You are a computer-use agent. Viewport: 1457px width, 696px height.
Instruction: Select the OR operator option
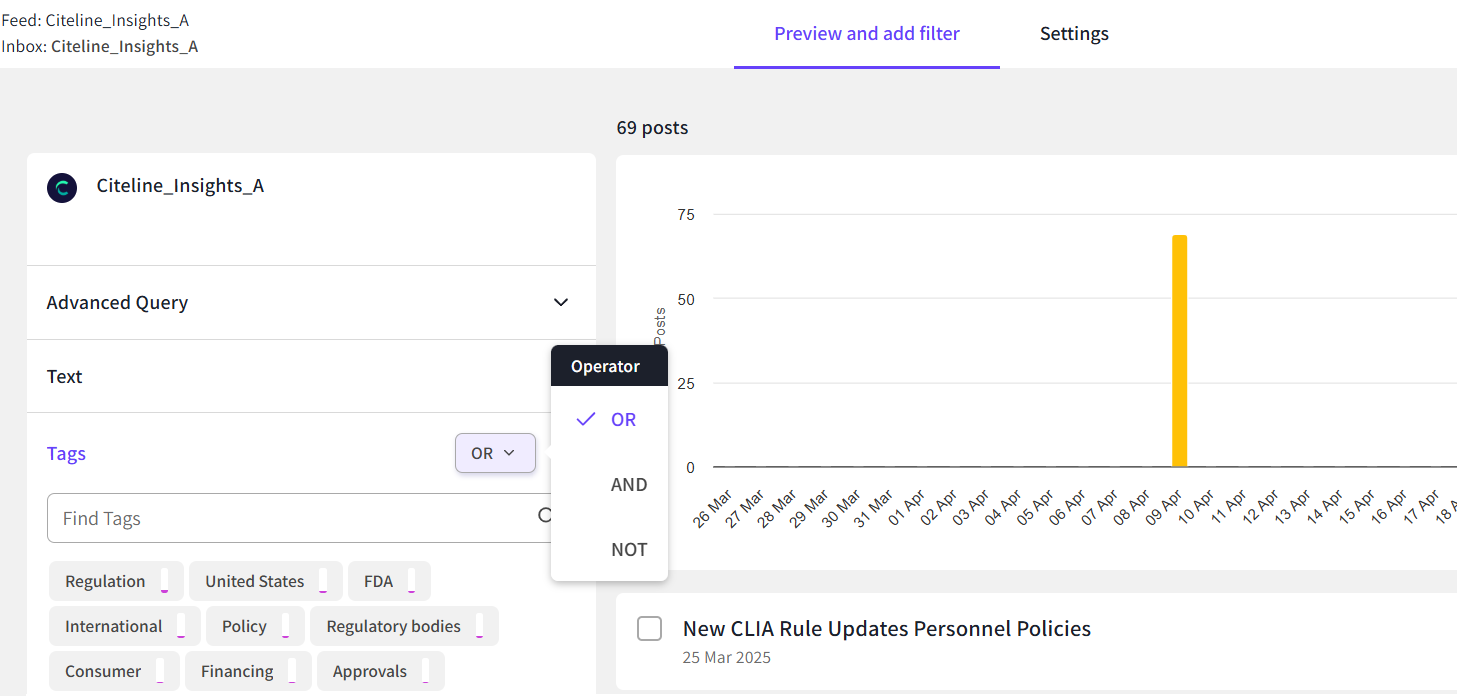[623, 420]
